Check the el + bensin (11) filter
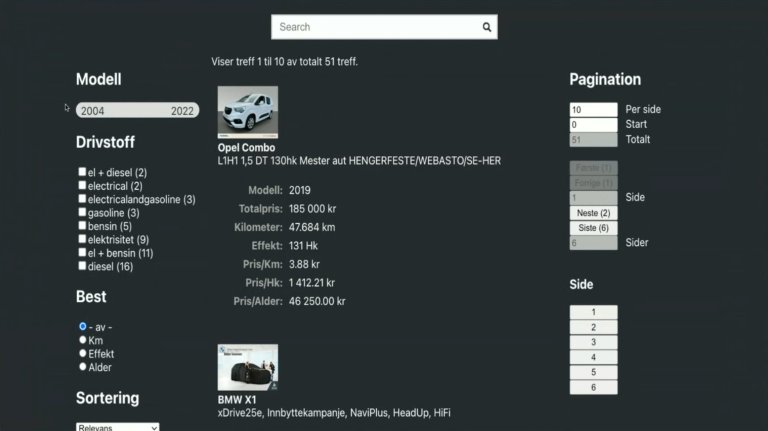 point(82,252)
